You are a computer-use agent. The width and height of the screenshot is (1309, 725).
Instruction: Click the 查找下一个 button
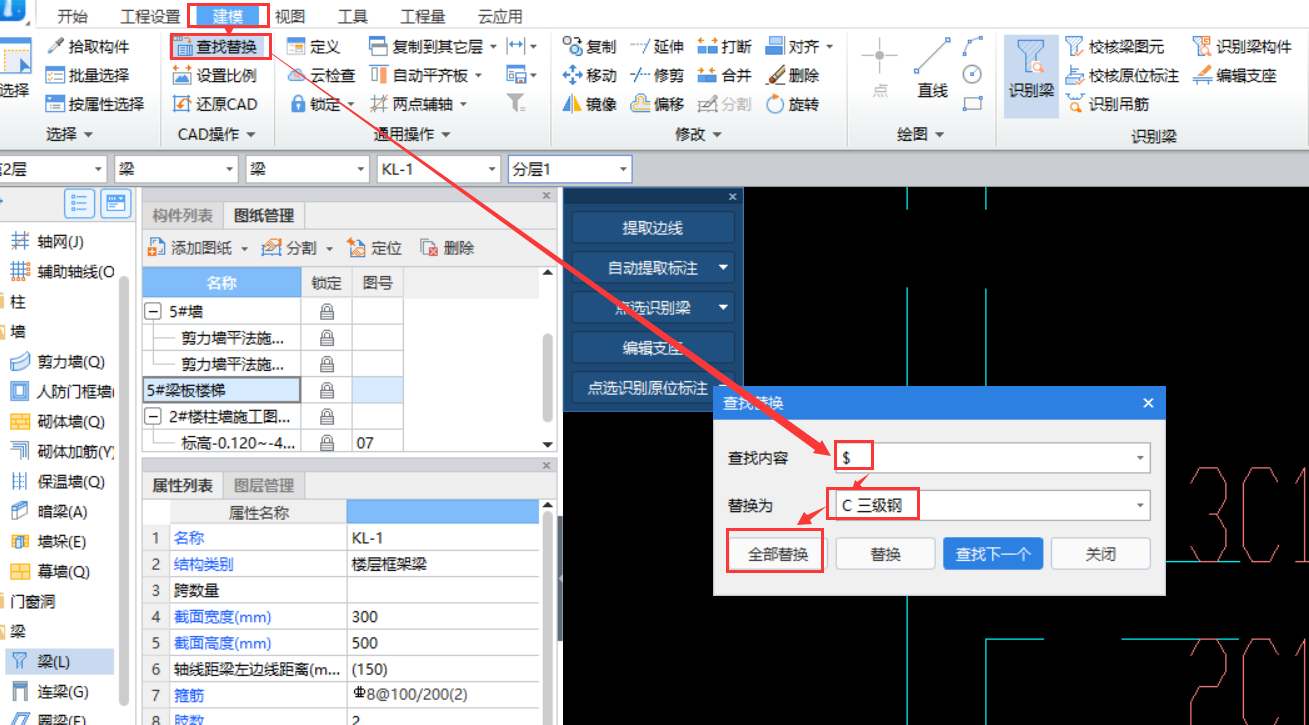pyautogui.click(x=993, y=554)
